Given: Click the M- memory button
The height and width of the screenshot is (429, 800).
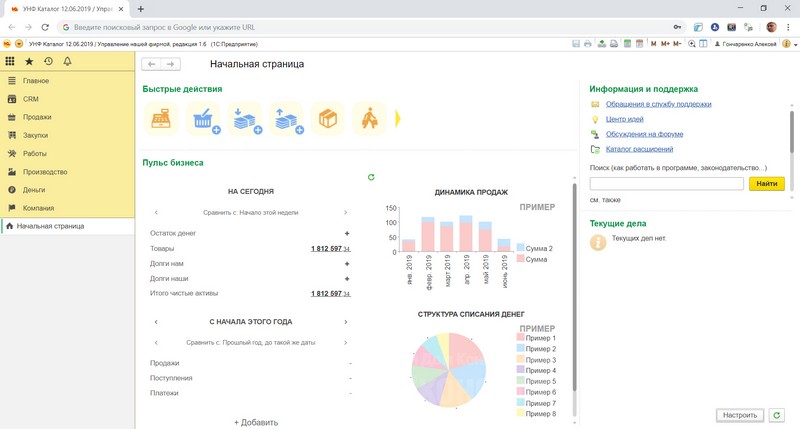Looking at the screenshot, I should pyautogui.click(x=677, y=44).
